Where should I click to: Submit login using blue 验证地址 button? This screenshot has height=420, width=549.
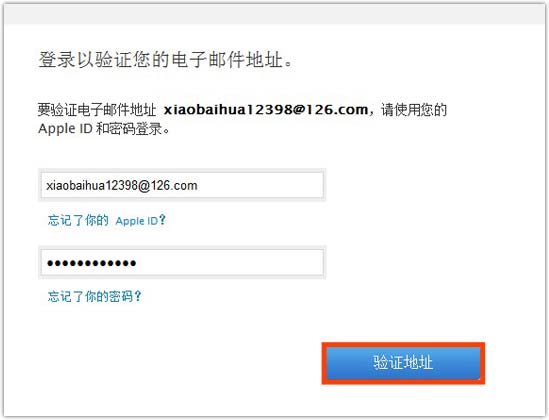click(403, 363)
